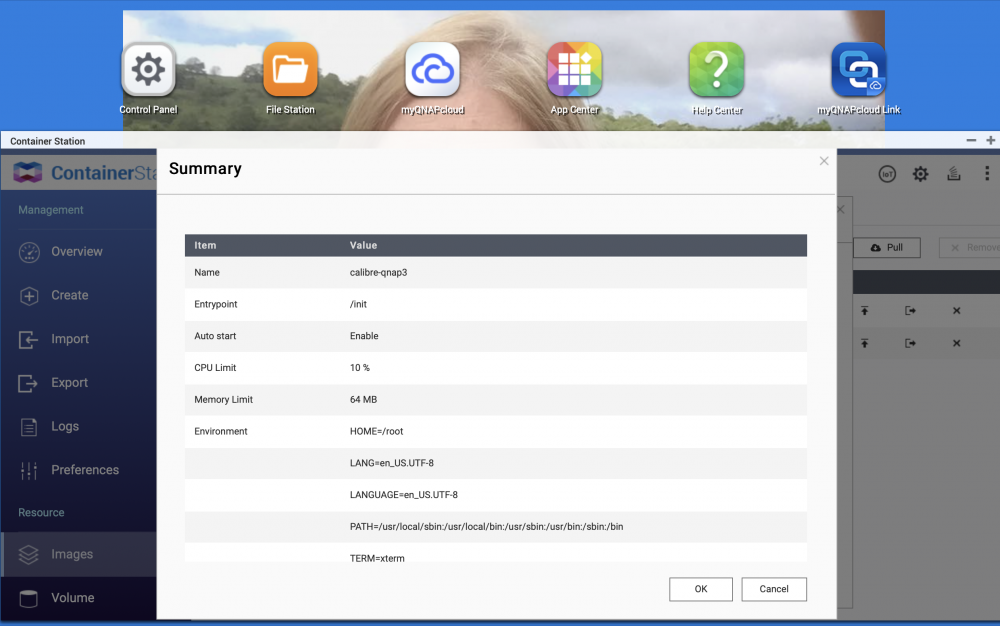Click the PATH environment value row
This screenshot has height=626, width=1000.
point(496,527)
